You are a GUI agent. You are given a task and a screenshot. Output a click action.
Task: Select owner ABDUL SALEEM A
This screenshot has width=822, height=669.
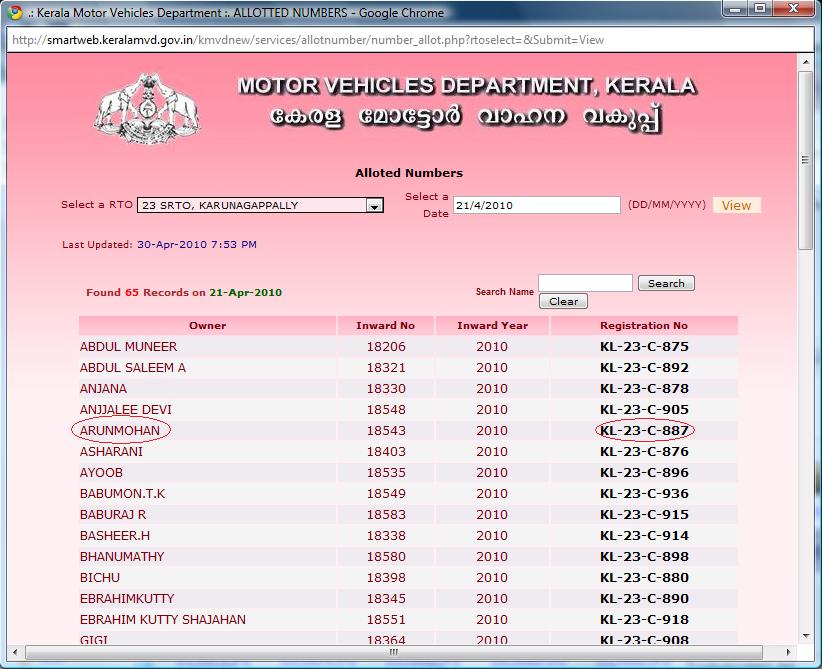pyautogui.click(x=133, y=368)
